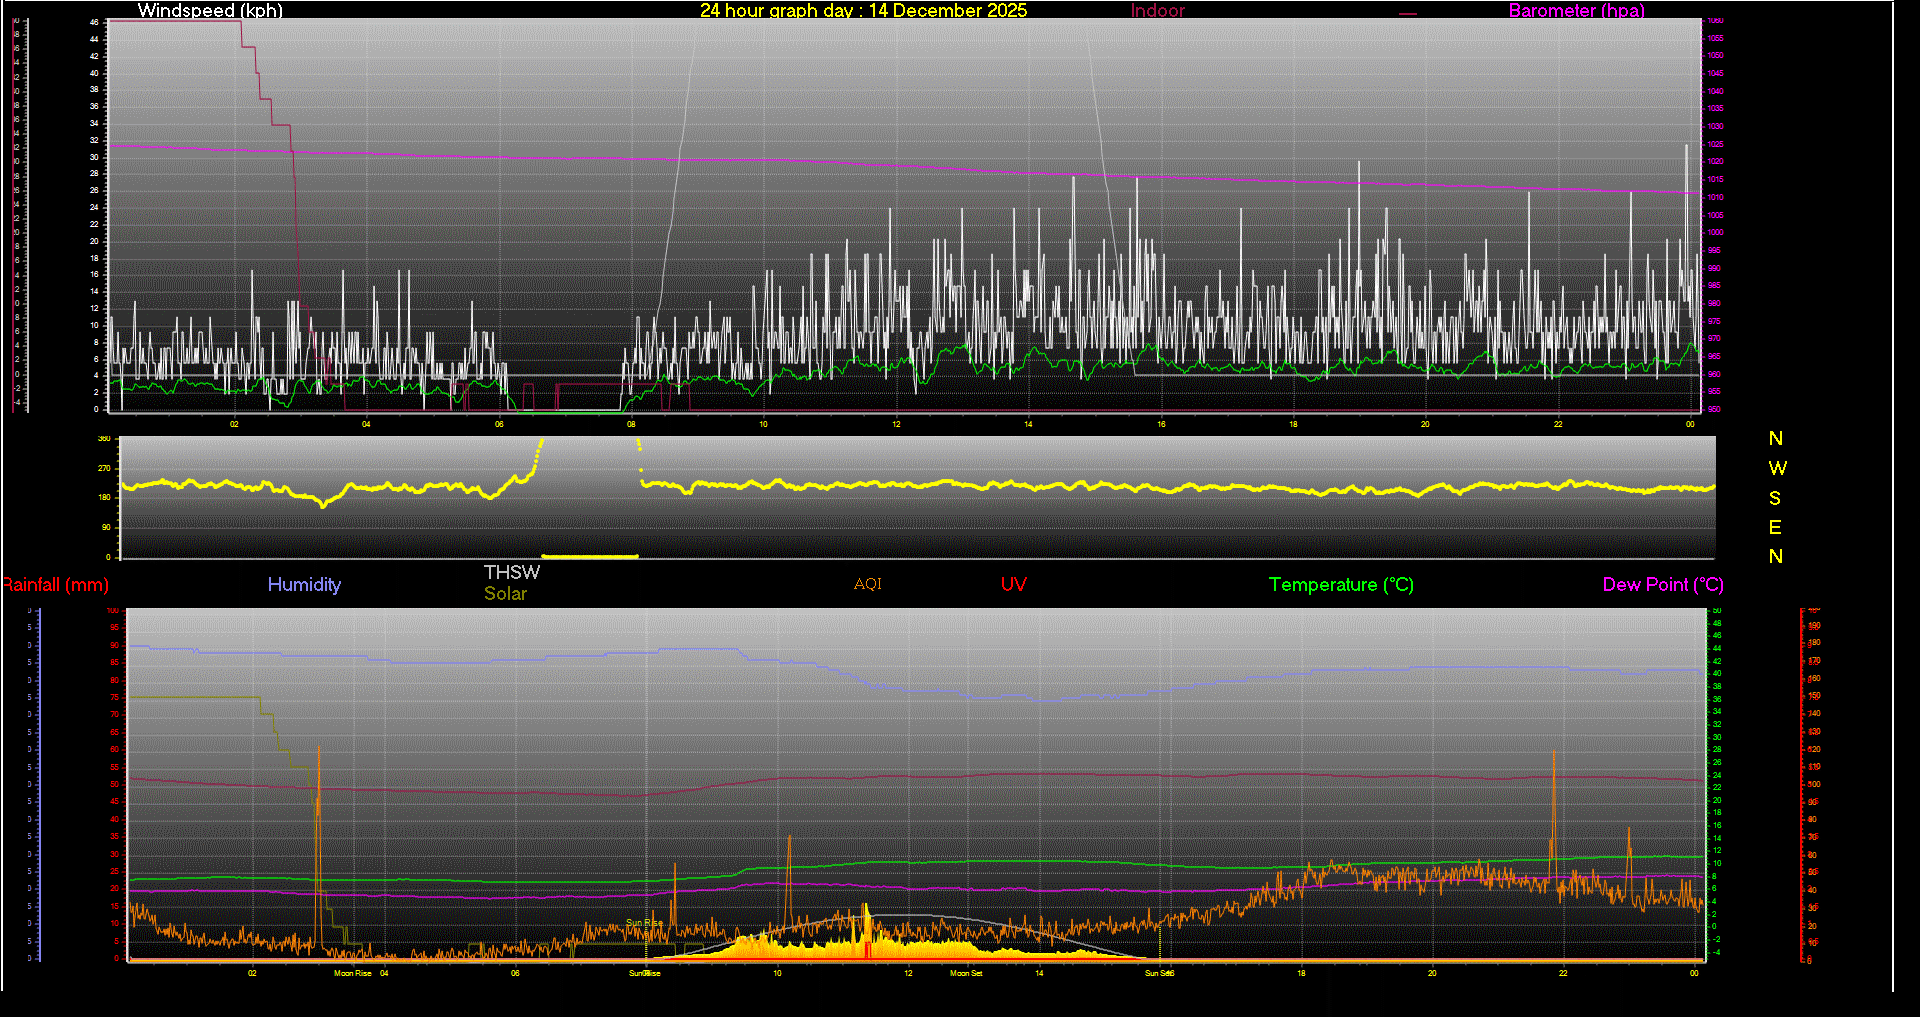The height and width of the screenshot is (1017, 1920).
Task: Click the Moon Rise time marker
Action: 352,973
